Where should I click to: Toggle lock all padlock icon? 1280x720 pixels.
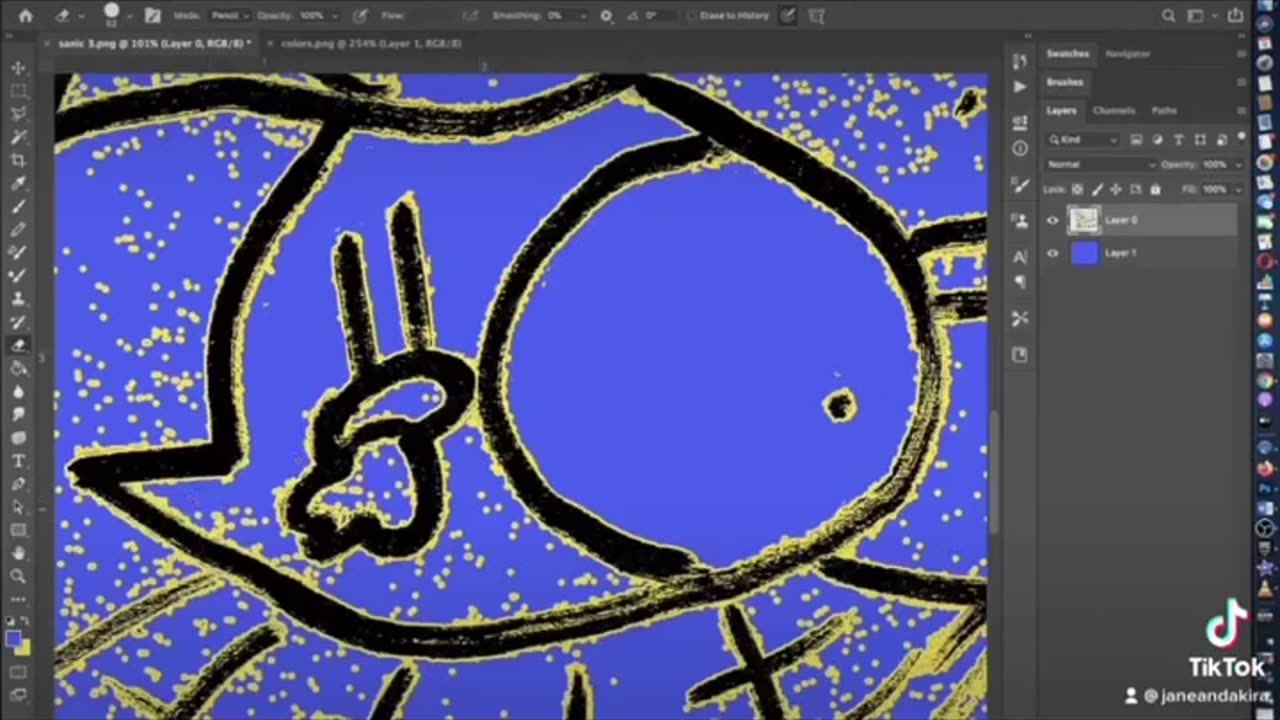point(1155,189)
